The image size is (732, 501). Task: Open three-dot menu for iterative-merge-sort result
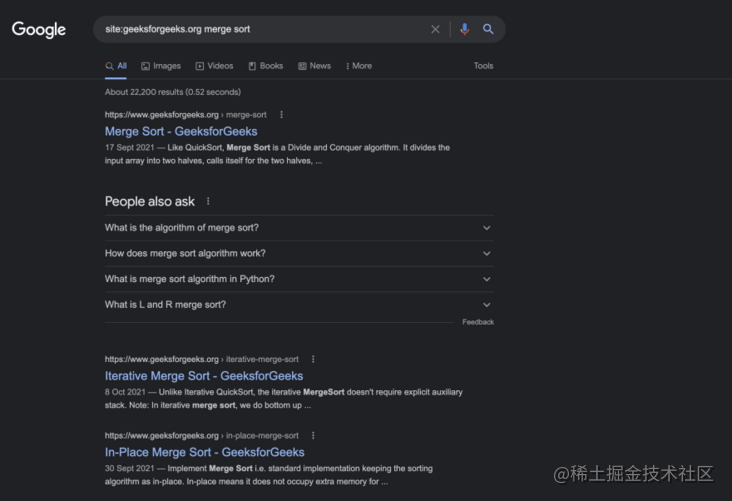[313, 359]
